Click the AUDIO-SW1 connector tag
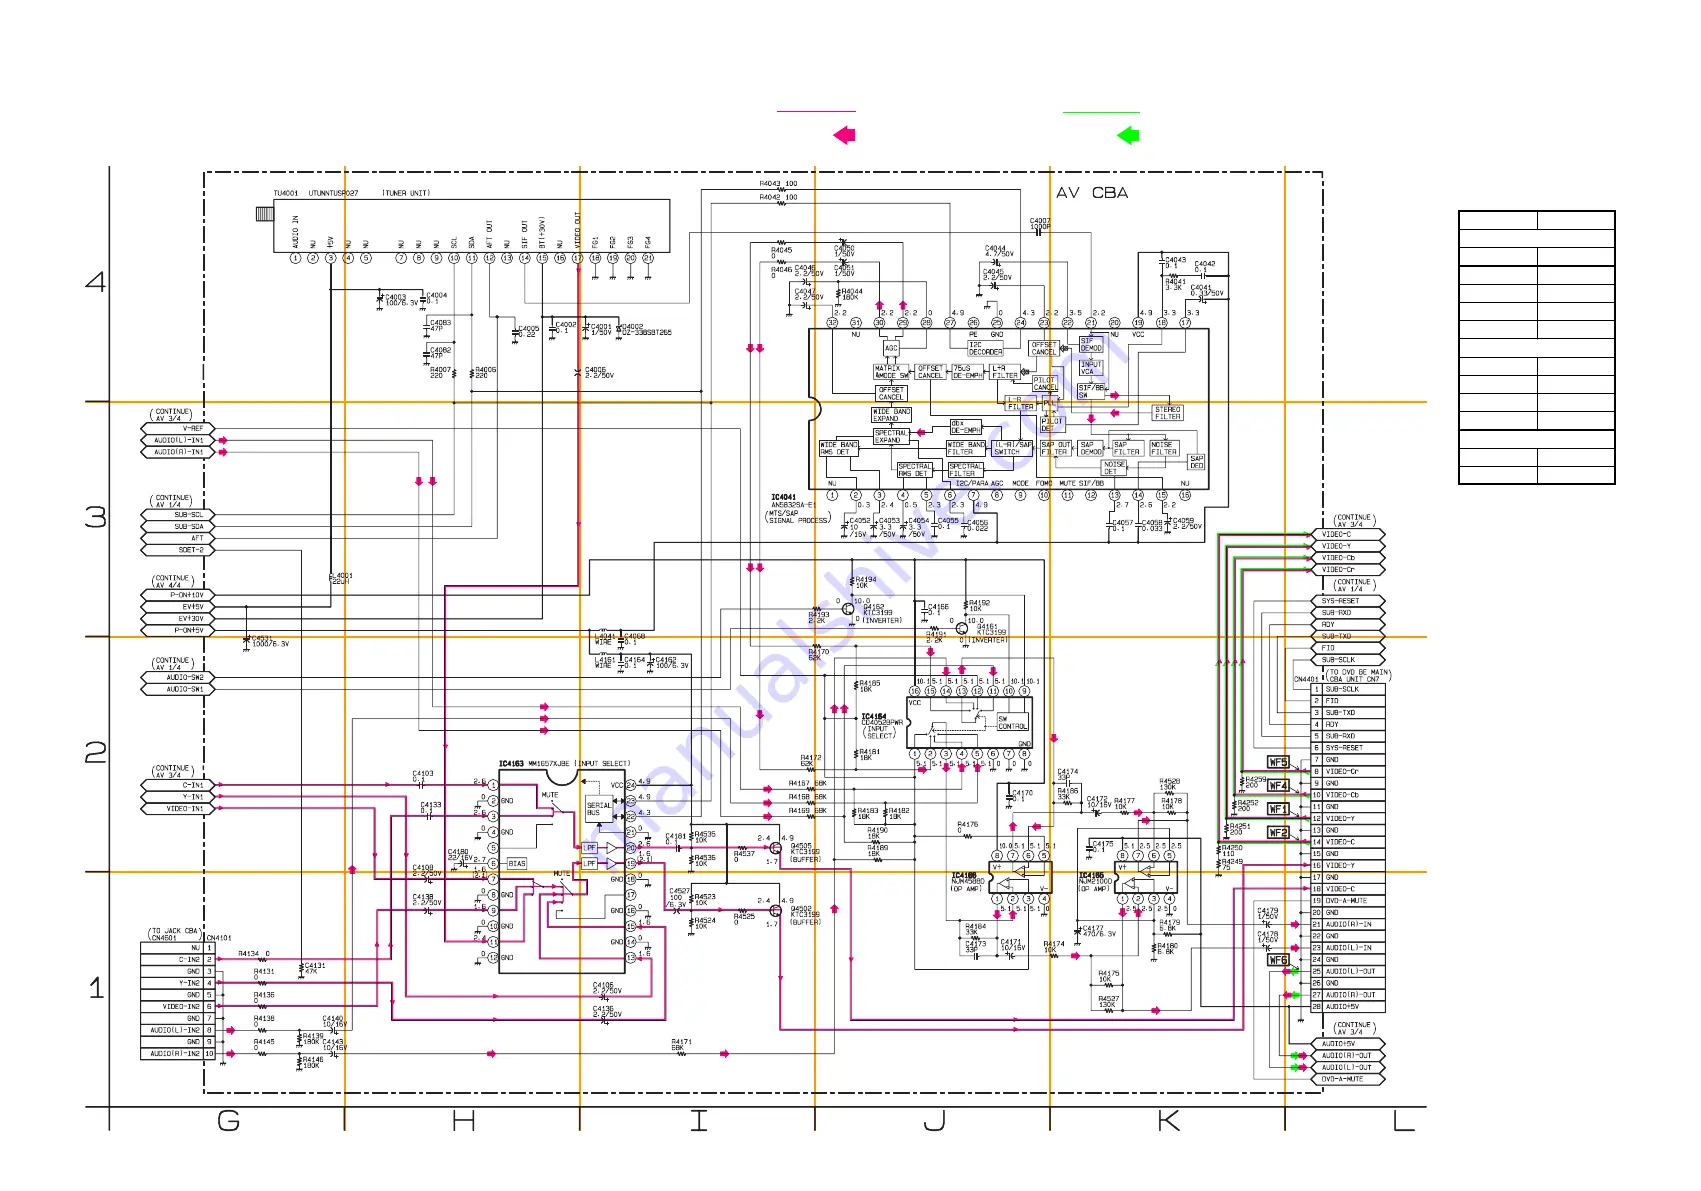This screenshot has width=1701, height=1191. tap(179, 690)
